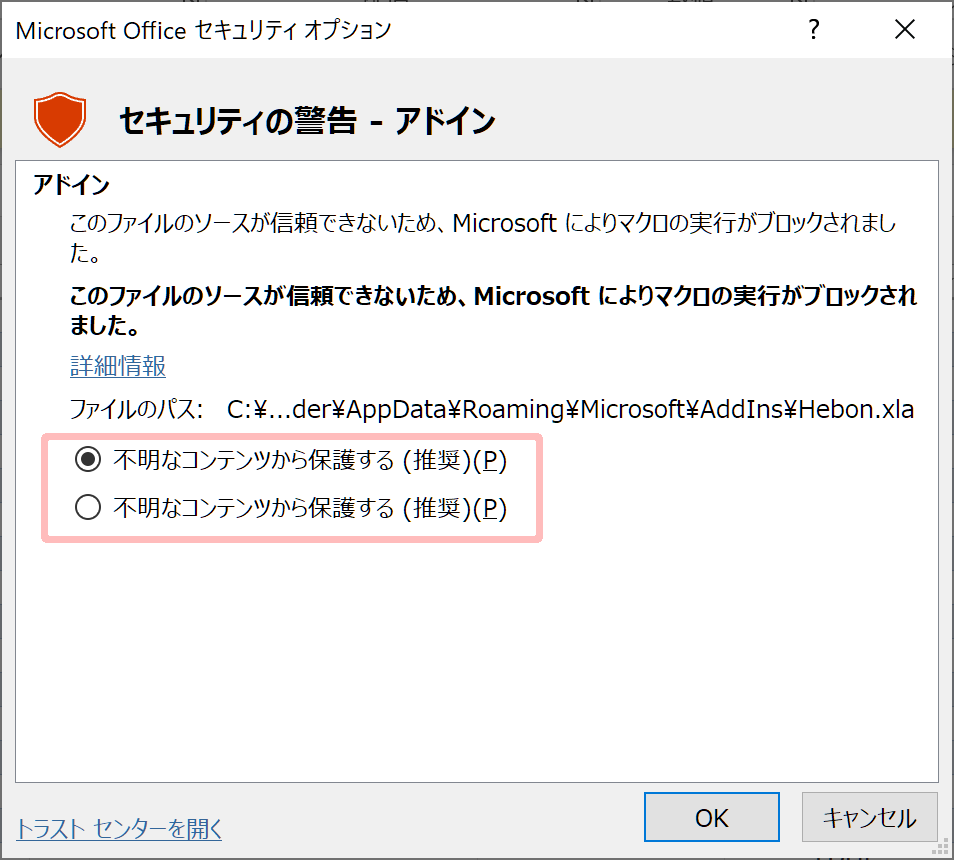The image size is (954, 860).
Task: Click the Microsoft Office セキュリティ オプション title
Action: point(203,30)
